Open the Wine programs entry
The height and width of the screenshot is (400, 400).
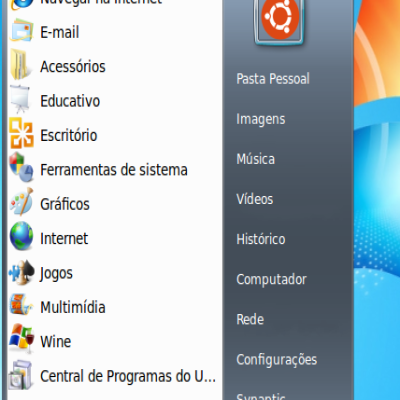click(x=55, y=342)
